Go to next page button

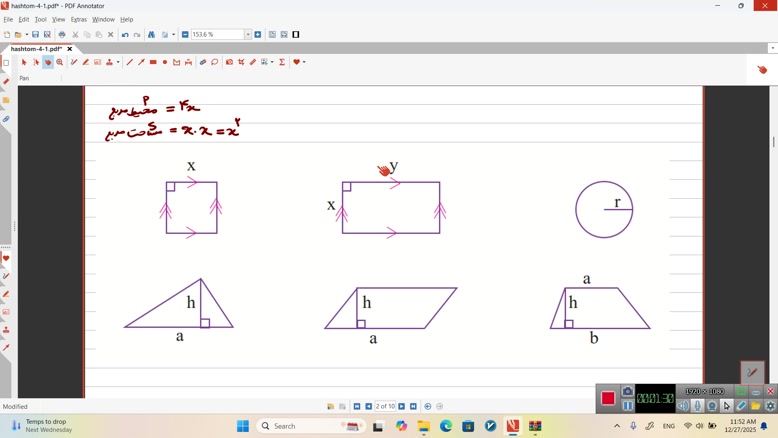point(402,407)
